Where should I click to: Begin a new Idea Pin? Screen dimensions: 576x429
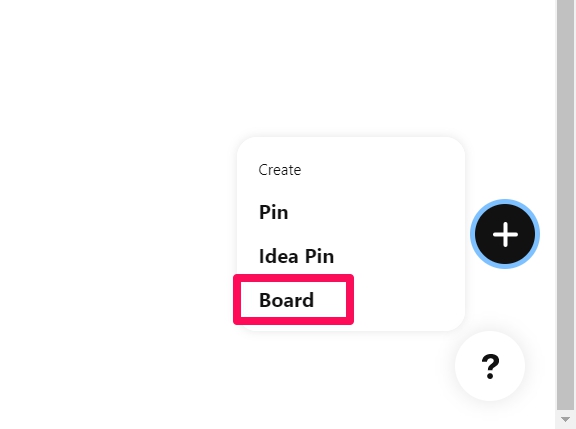pos(296,256)
